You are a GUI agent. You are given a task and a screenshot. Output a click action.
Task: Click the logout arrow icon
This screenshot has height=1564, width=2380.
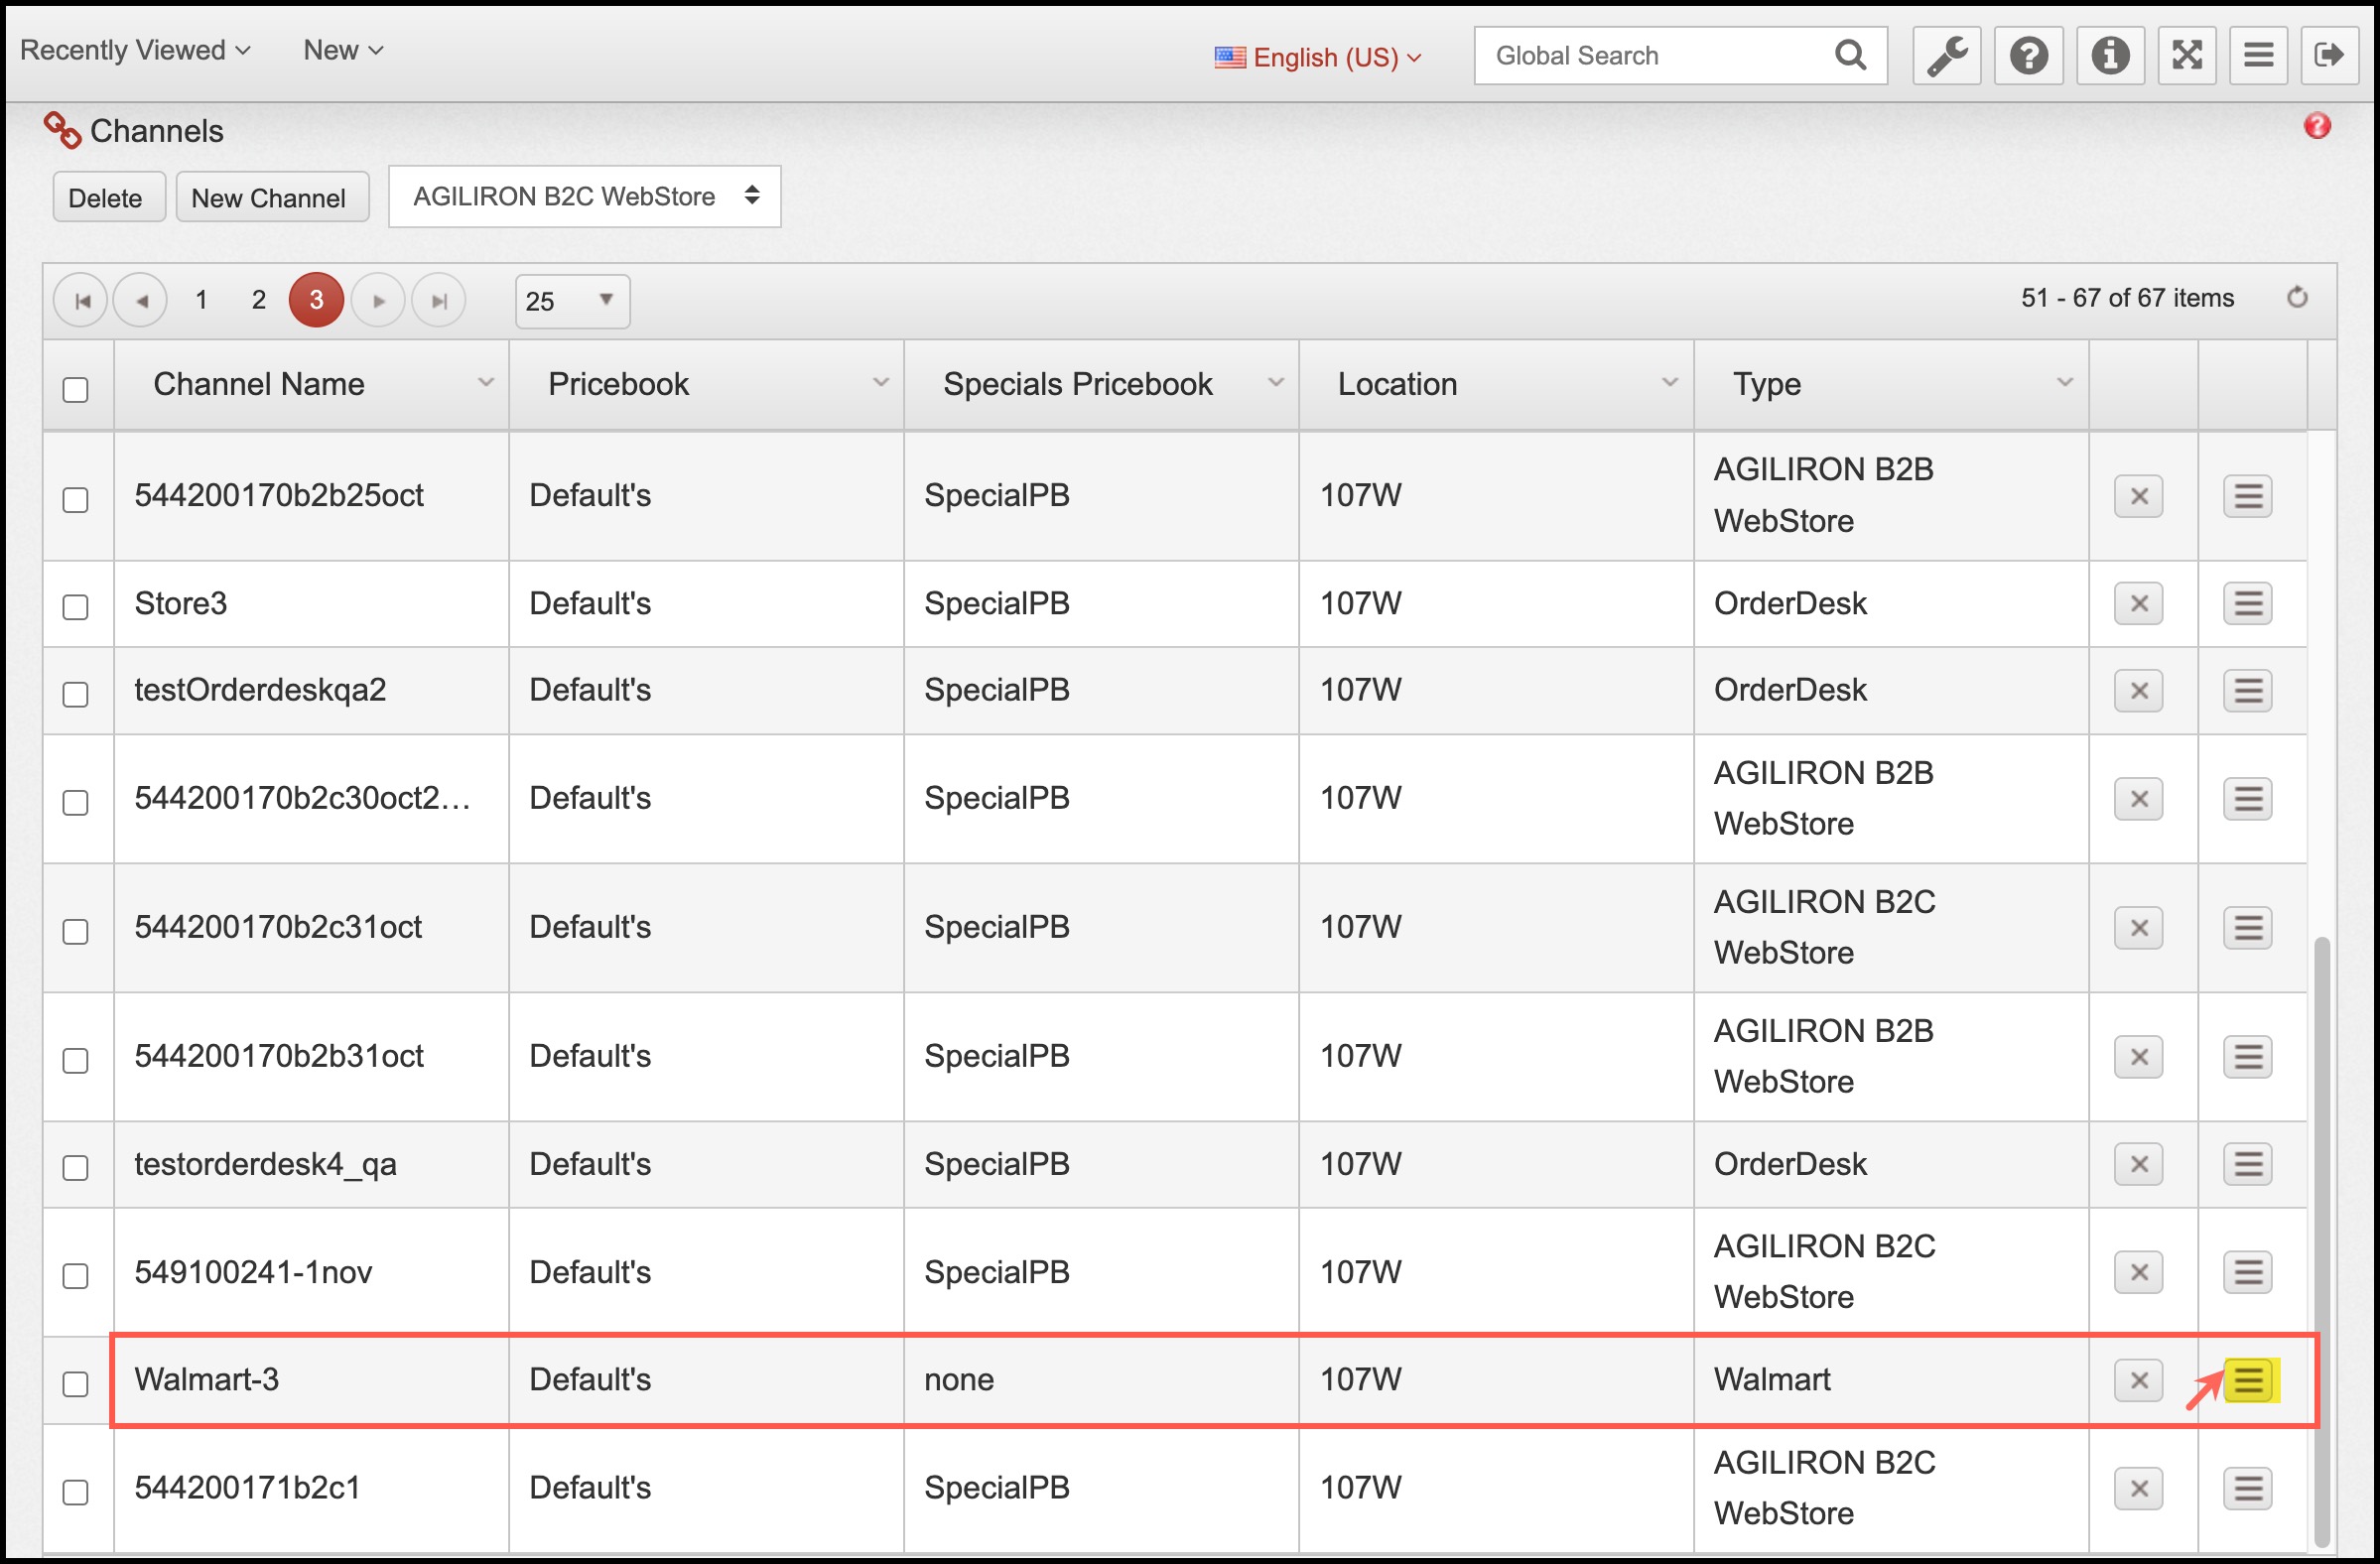pos(2329,56)
